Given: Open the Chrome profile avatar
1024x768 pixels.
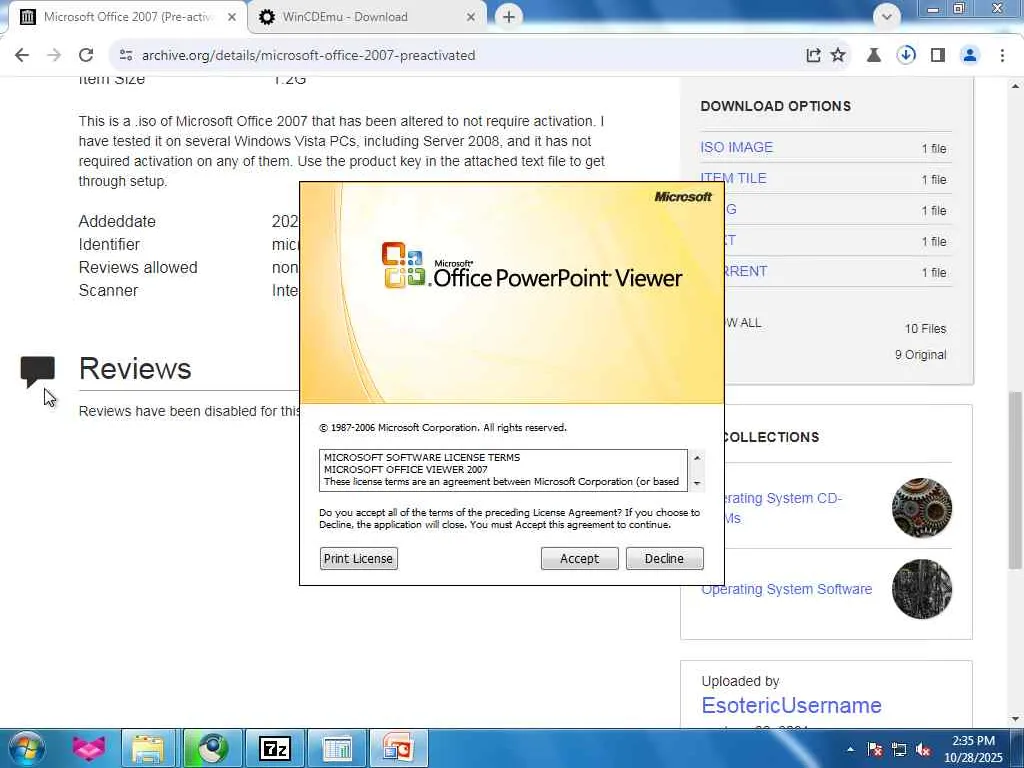Looking at the screenshot, I should [x=970, y=56].
